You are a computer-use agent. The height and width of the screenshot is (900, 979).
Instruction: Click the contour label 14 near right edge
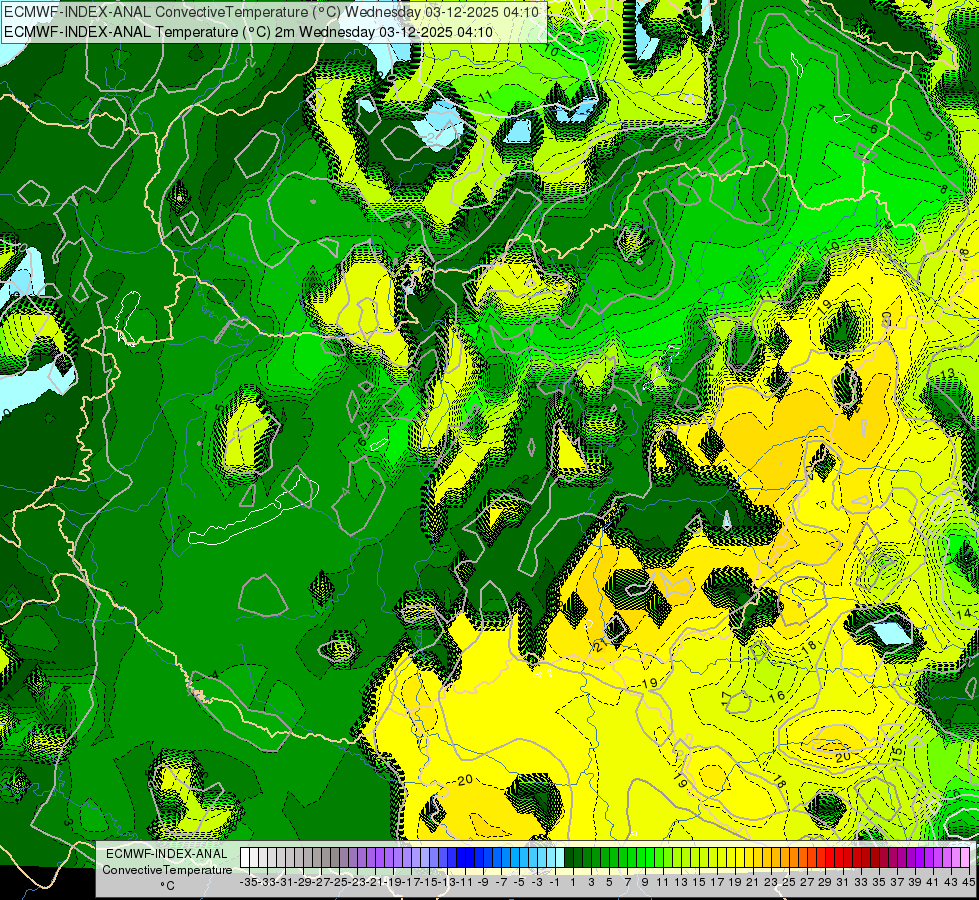click(x=965, y=613)
